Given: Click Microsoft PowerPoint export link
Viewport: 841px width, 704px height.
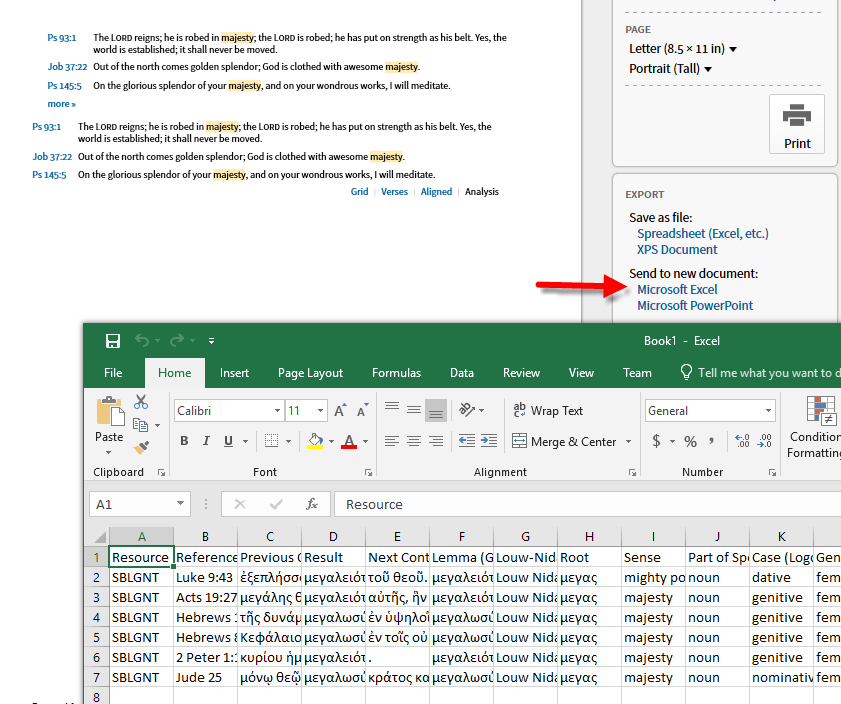Looking at the screenshot, I should point(695,306).
